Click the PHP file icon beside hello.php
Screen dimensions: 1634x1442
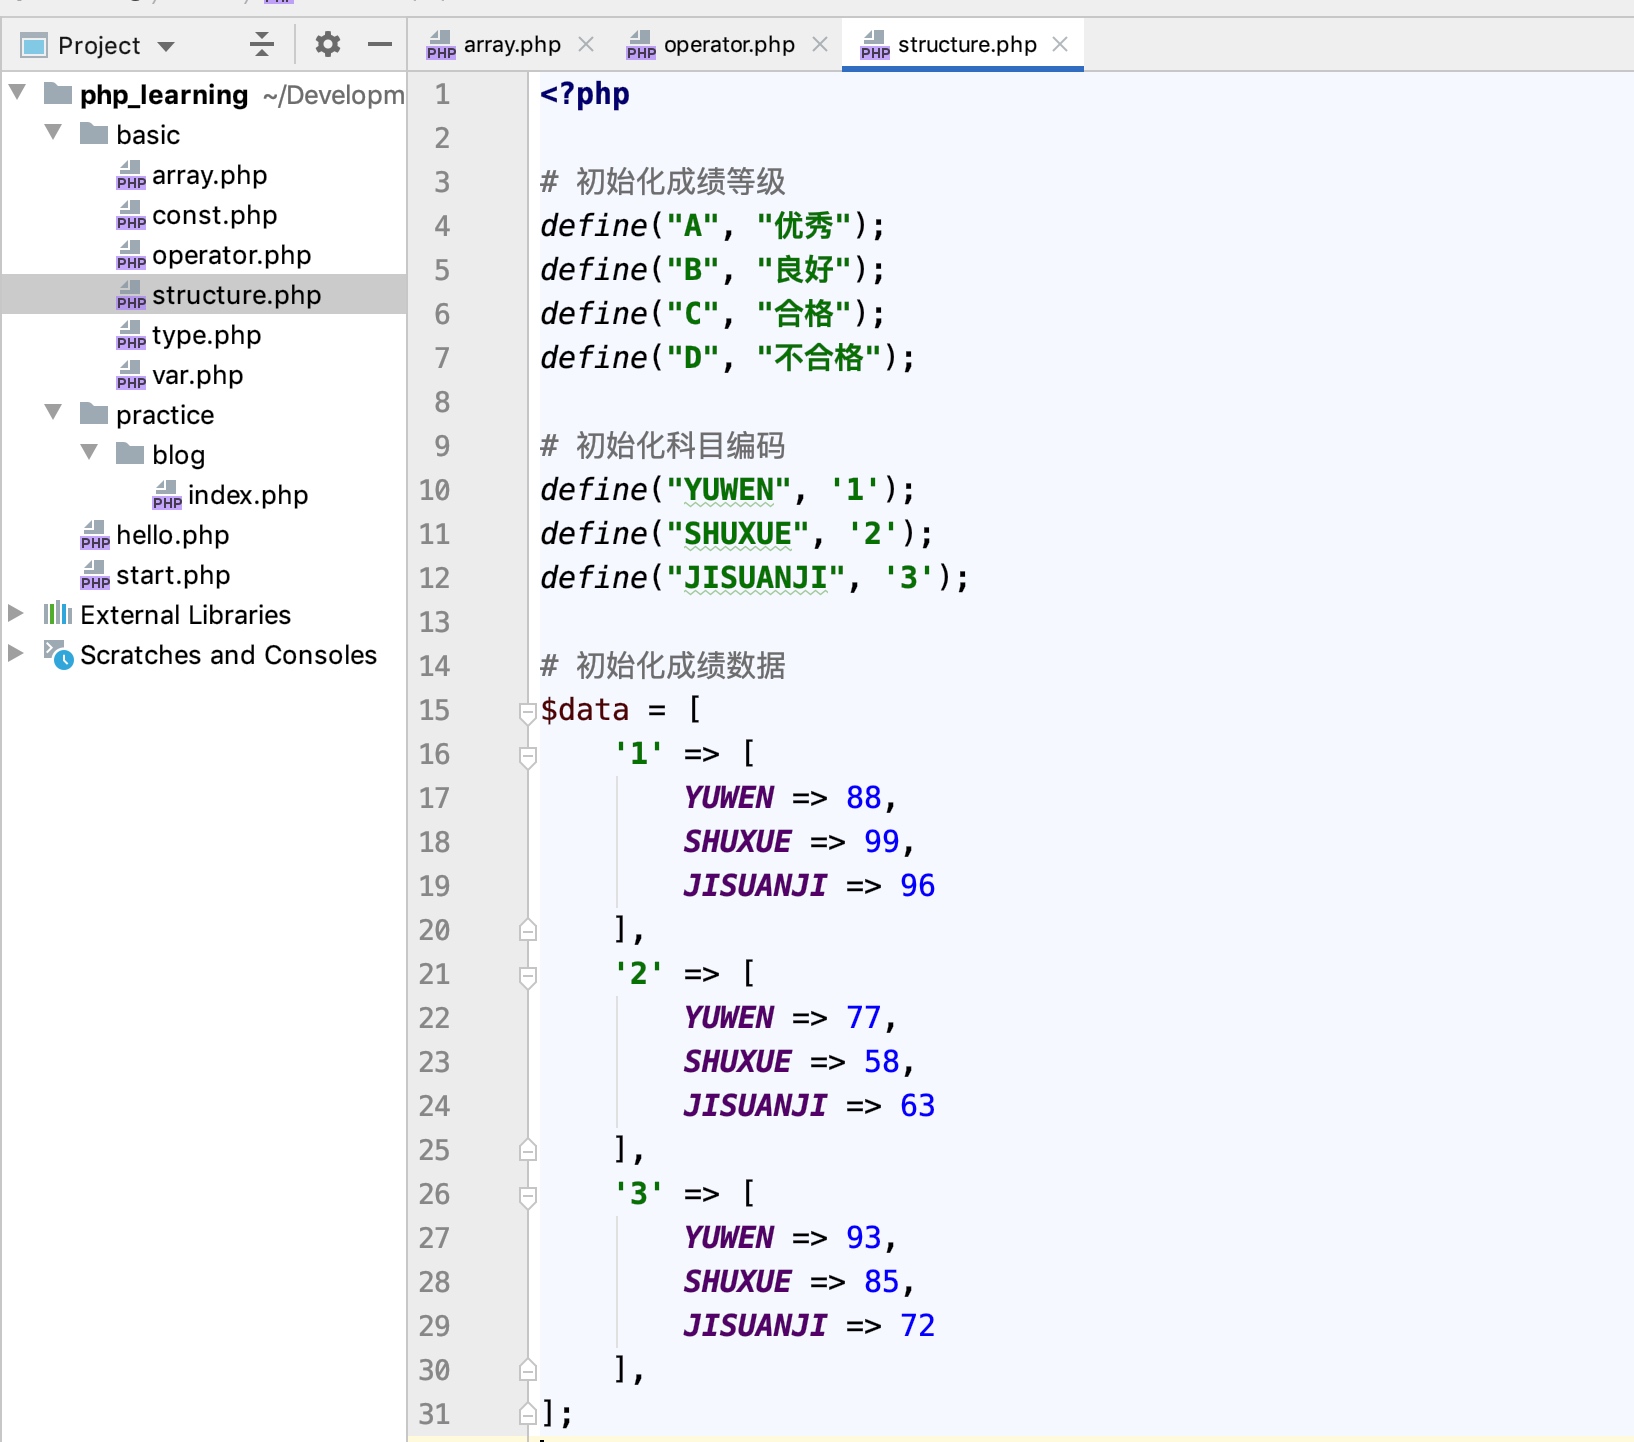point(95,535)
